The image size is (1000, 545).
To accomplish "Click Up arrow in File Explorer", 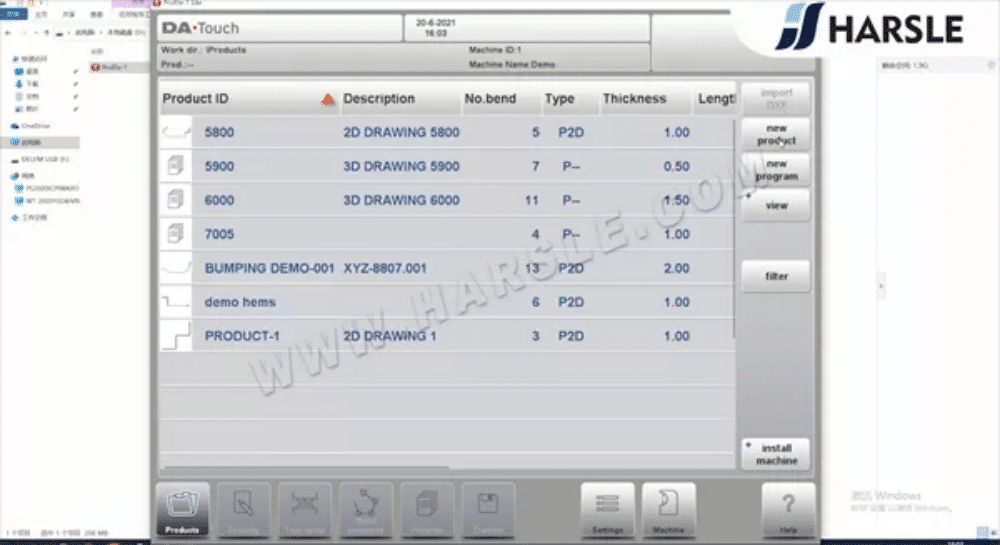I will point(47,33).
